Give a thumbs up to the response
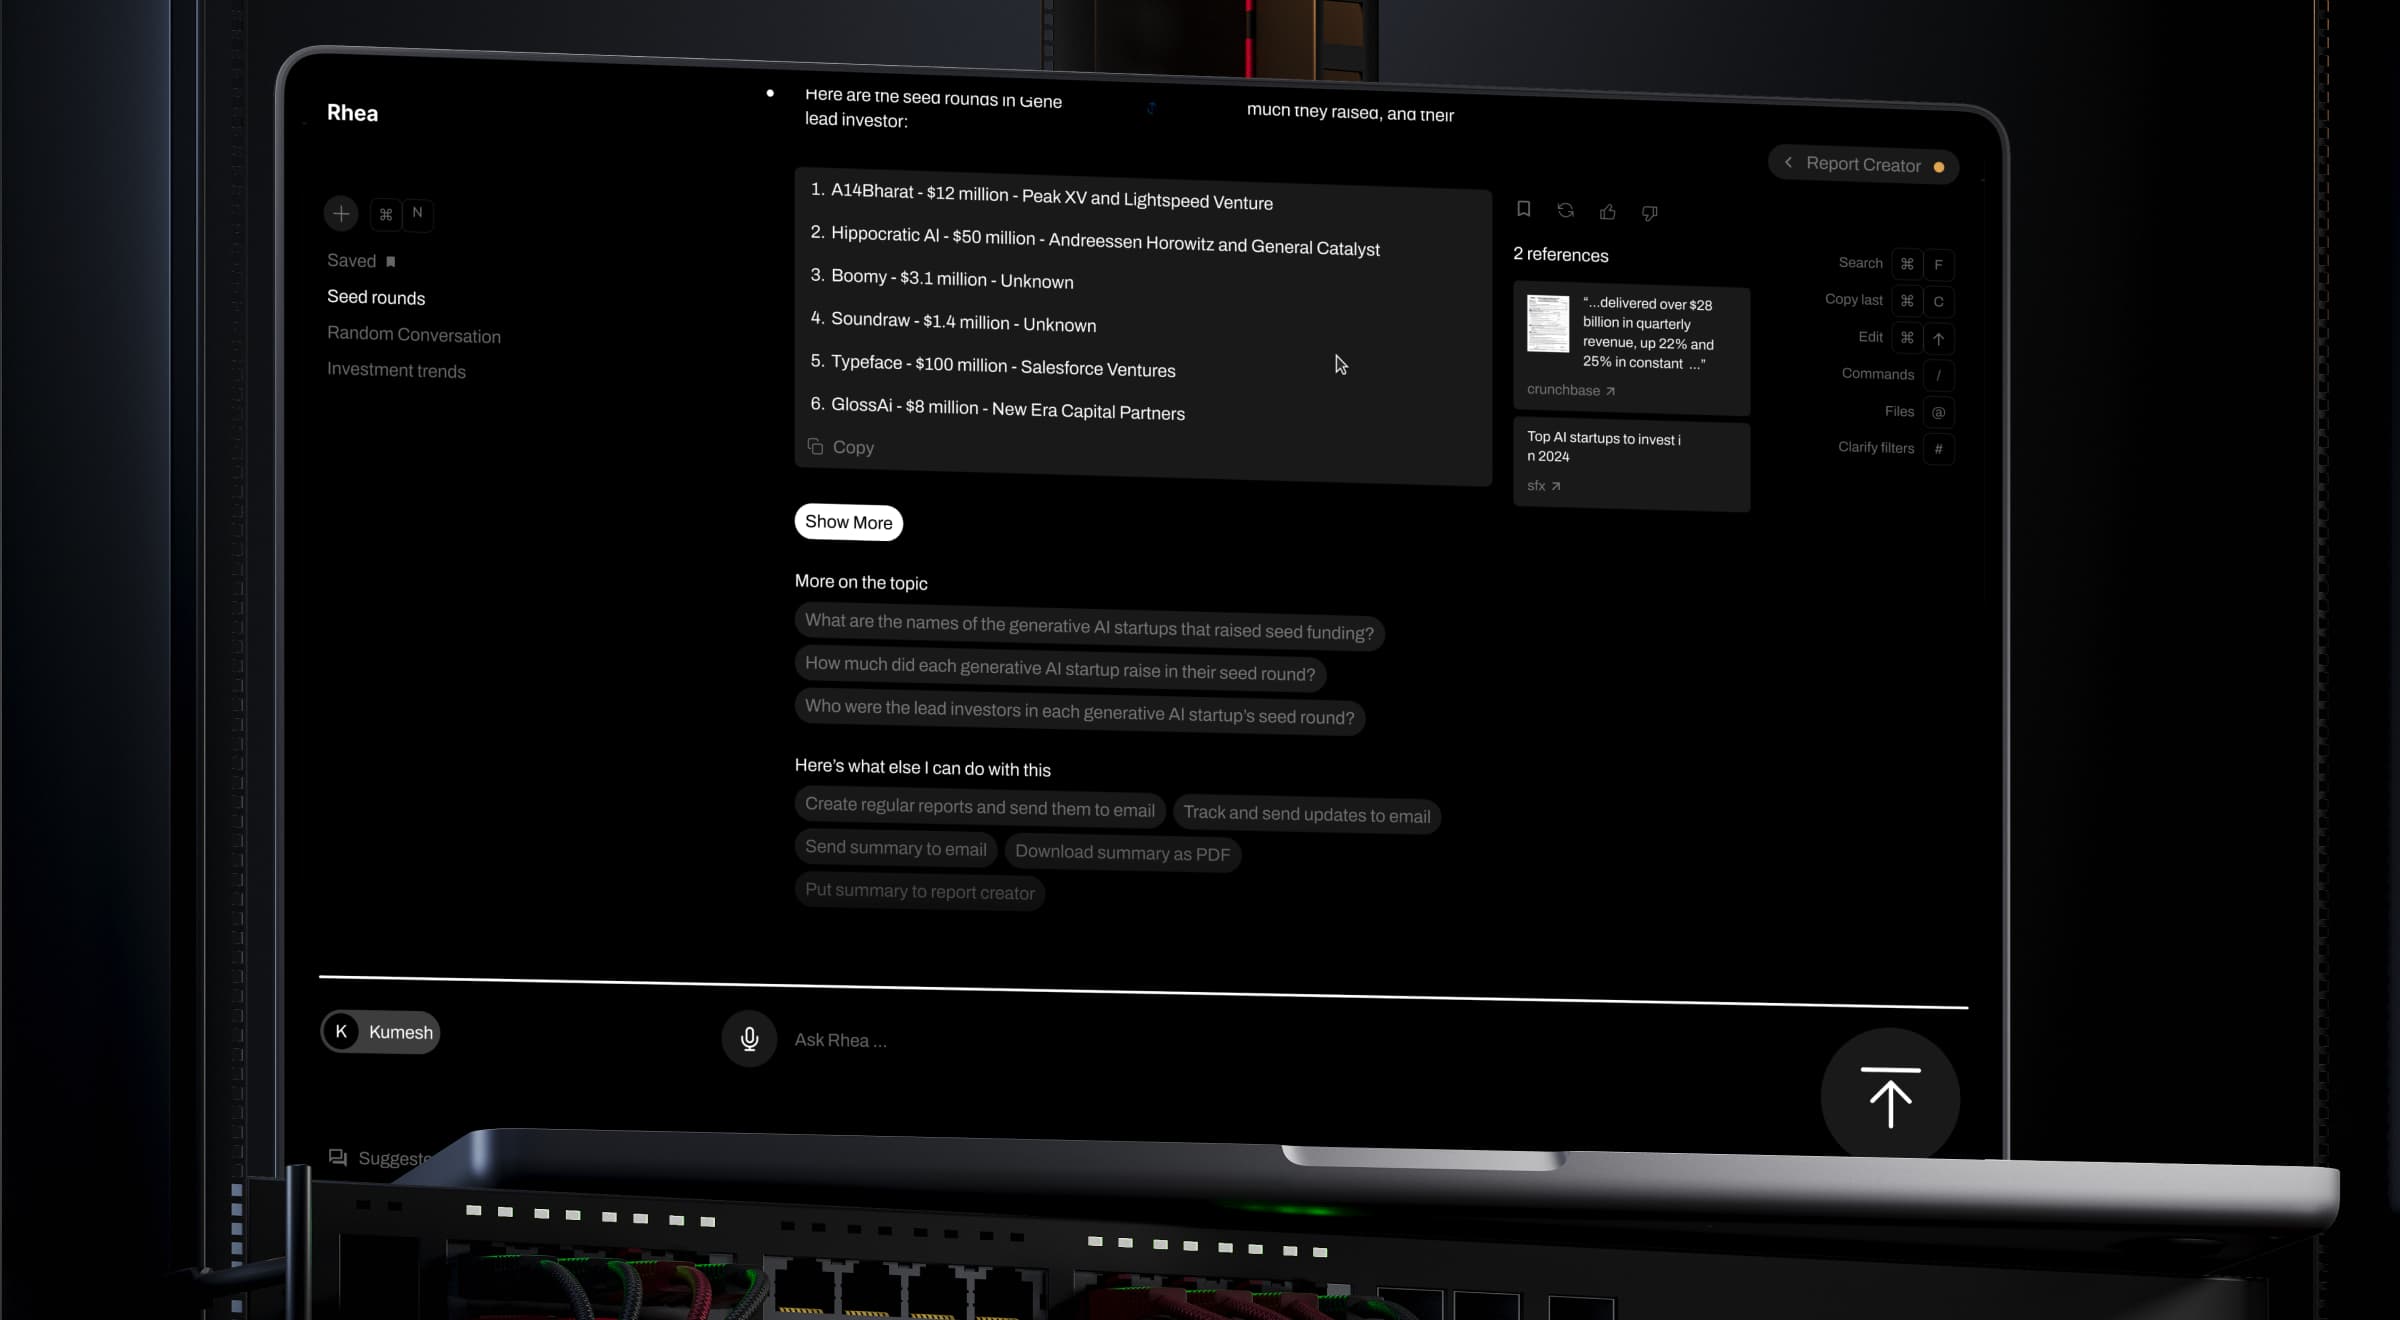Screen dimensions: 2400x1320 coord(1608,211)
